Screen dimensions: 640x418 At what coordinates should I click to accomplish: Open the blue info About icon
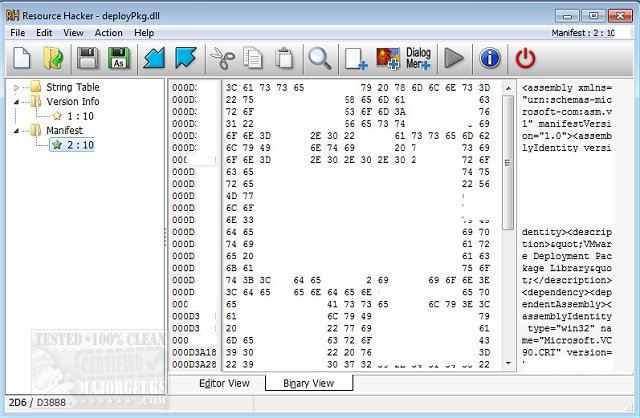coord(490,58)
